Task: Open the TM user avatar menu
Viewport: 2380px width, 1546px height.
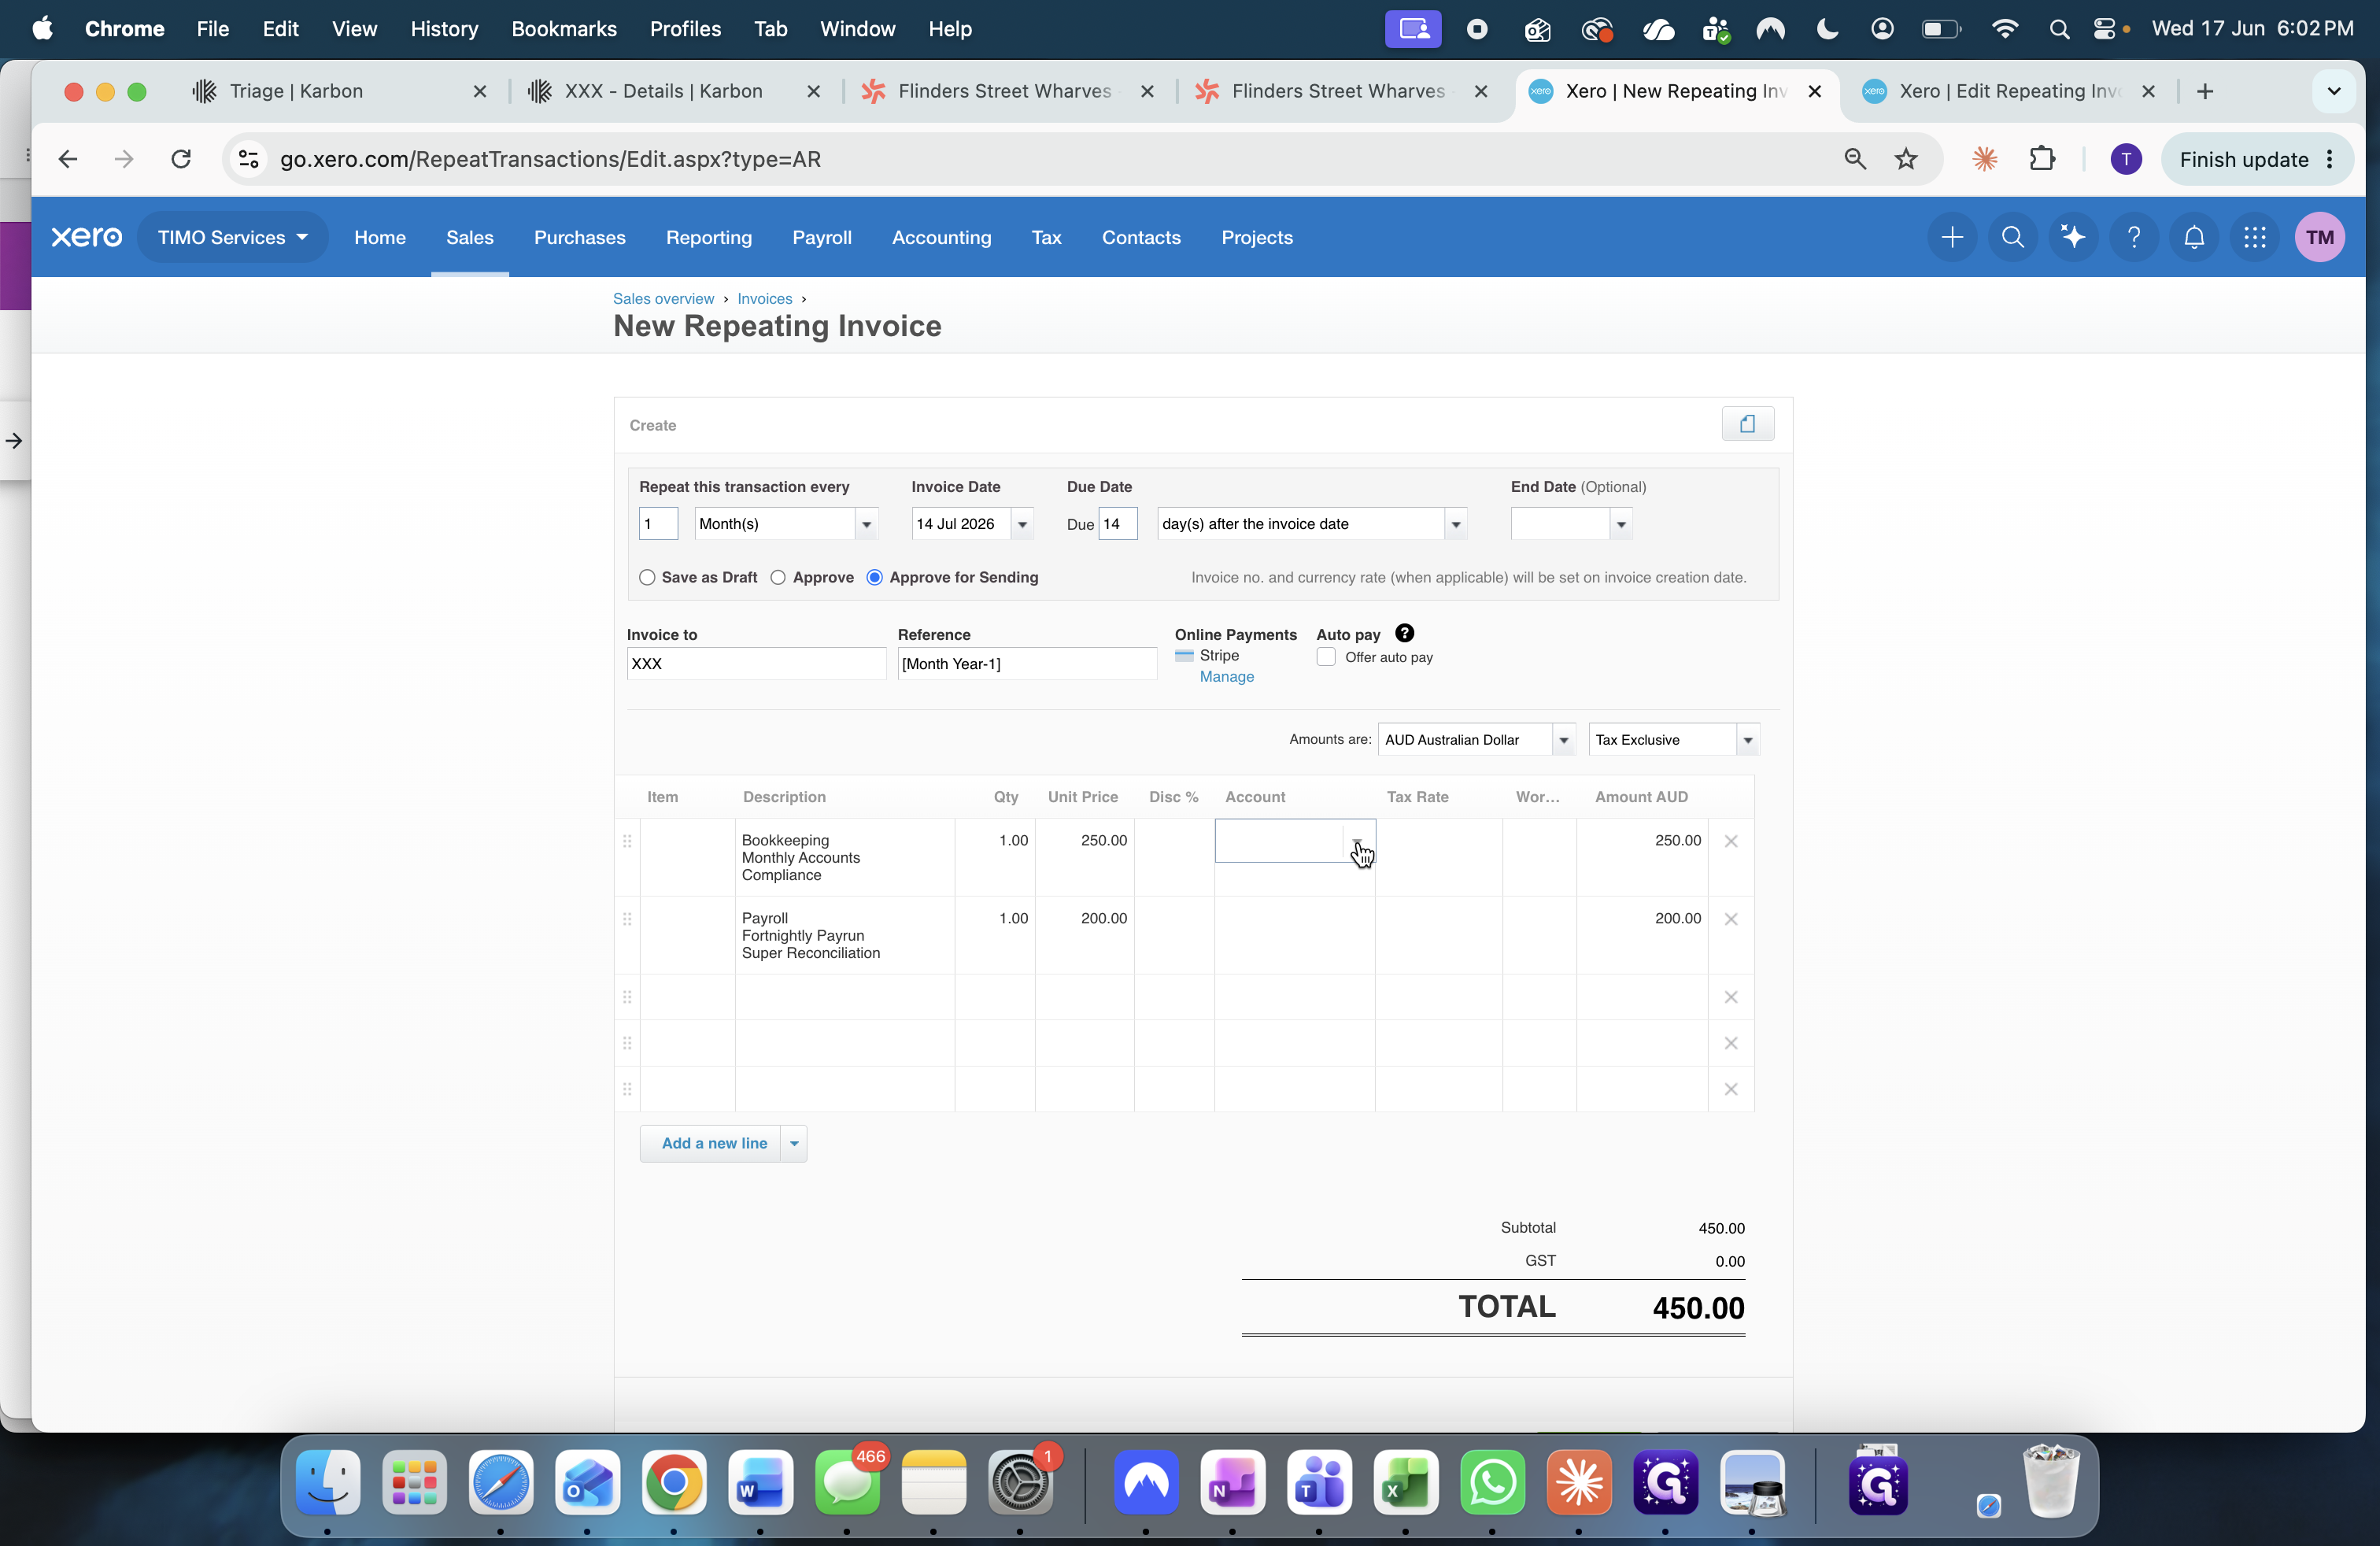Action: click(2319, 237)
